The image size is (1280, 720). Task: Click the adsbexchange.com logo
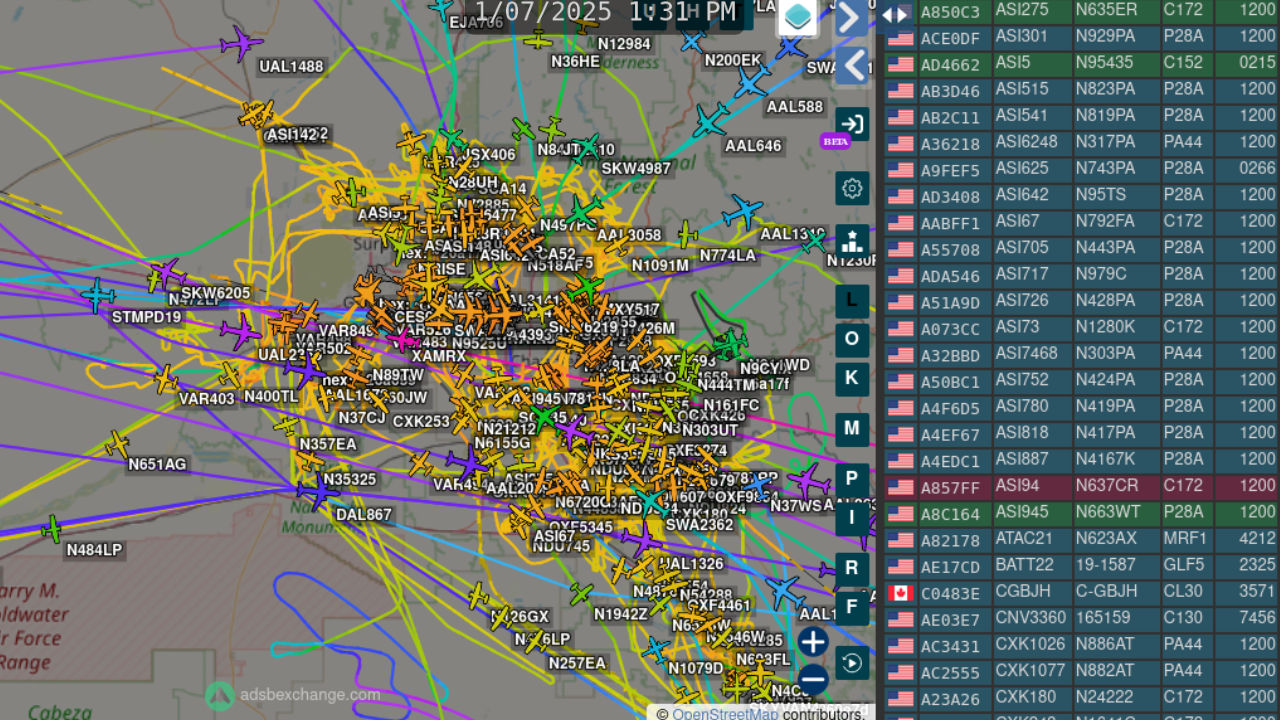coord(293,695)
